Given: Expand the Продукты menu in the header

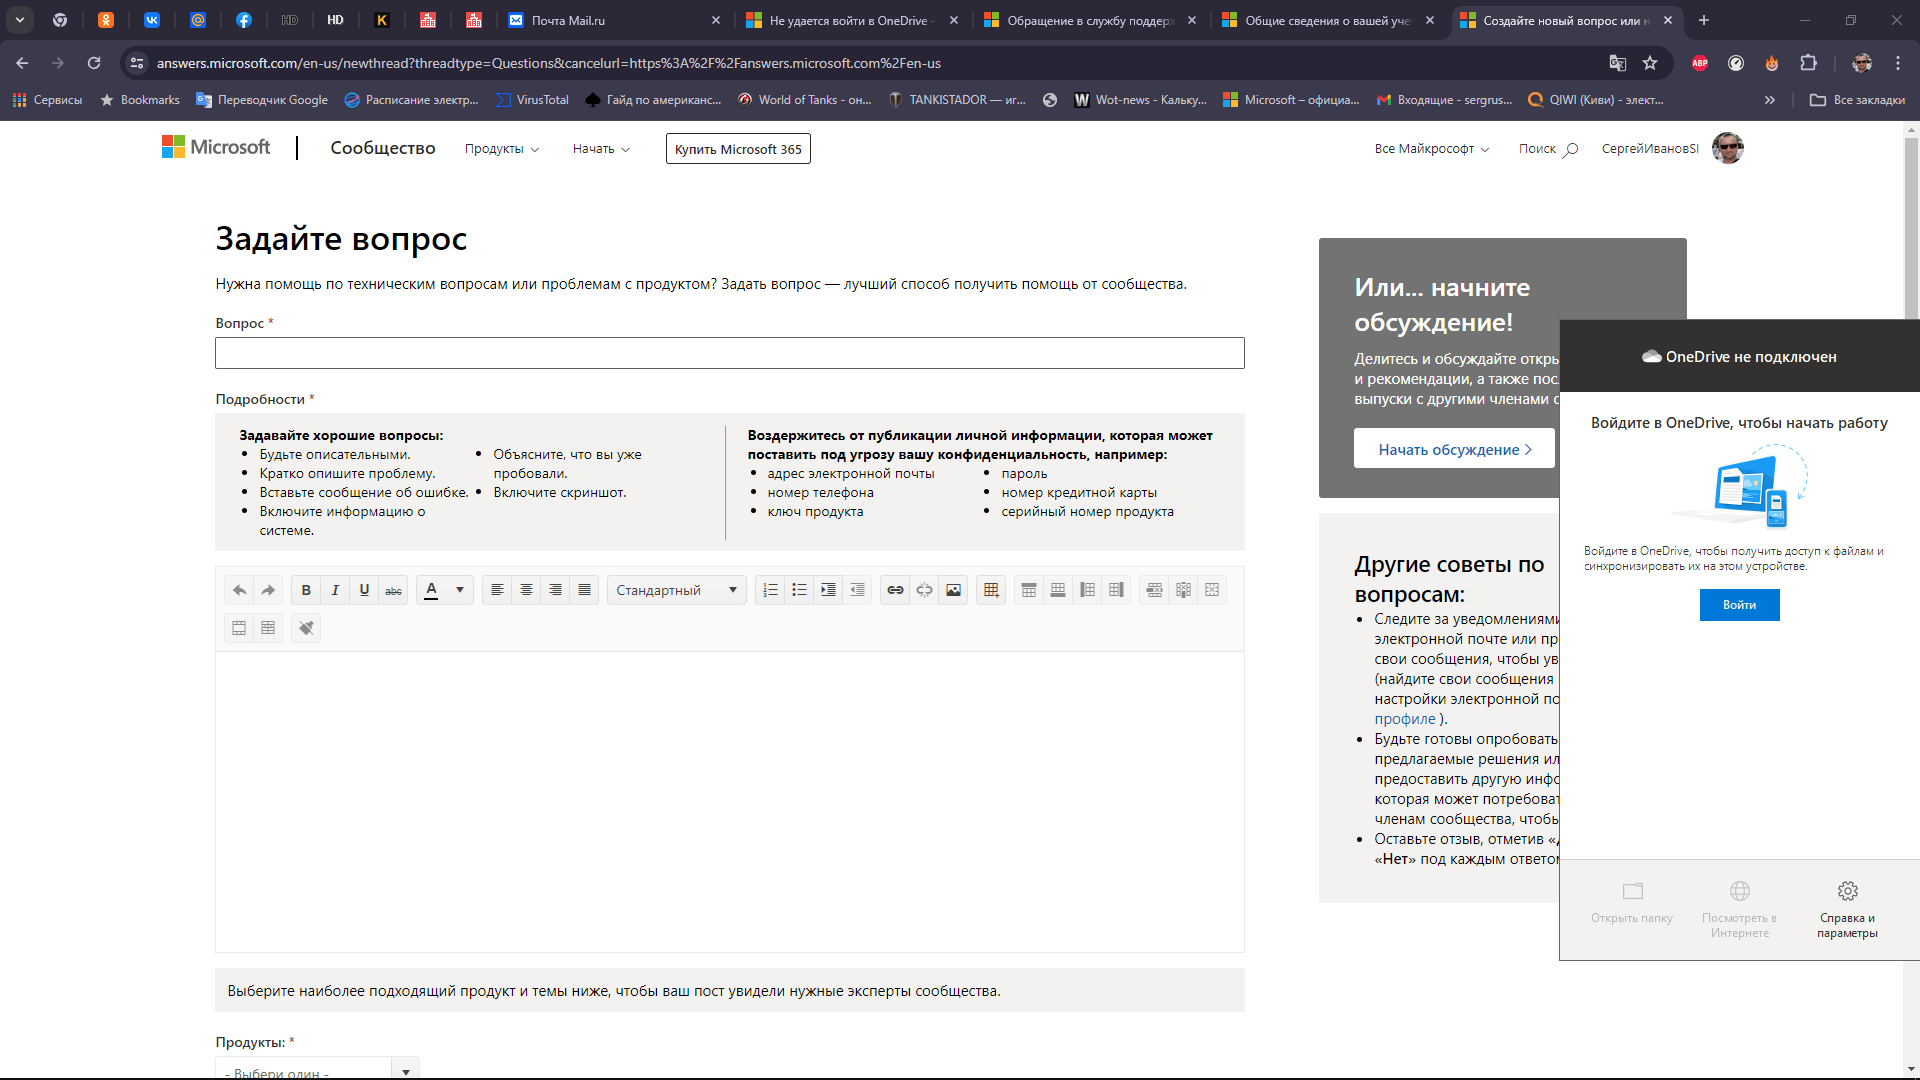Looking at the screenshot, I should (x=502, y=149).
